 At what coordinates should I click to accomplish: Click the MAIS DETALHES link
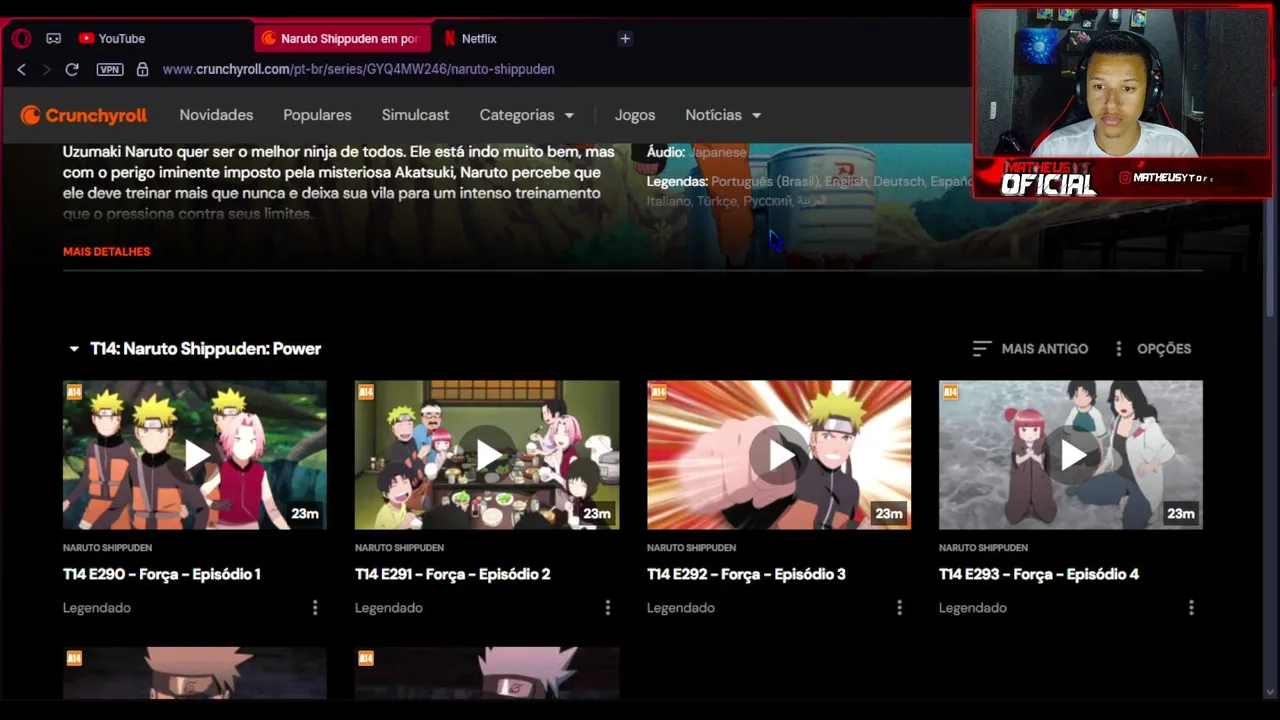106,252
